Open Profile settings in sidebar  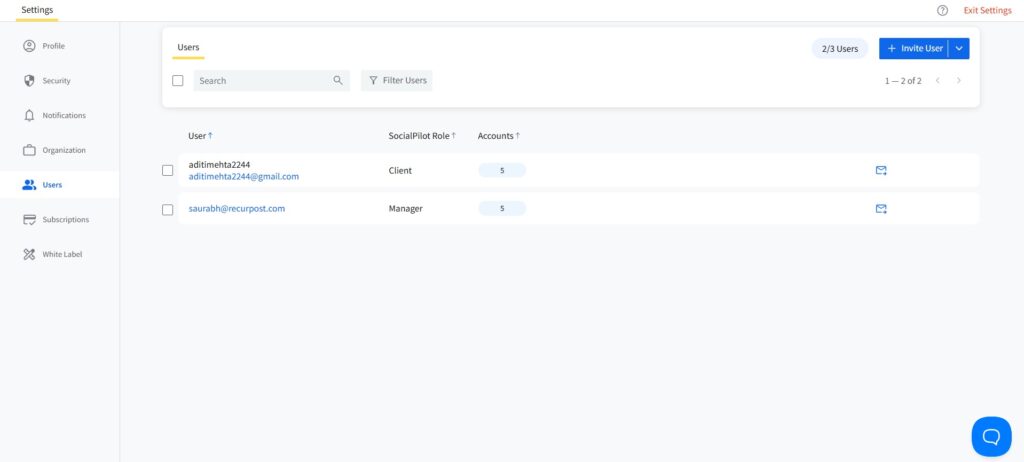pyautogui.click(x=44, y=46)
